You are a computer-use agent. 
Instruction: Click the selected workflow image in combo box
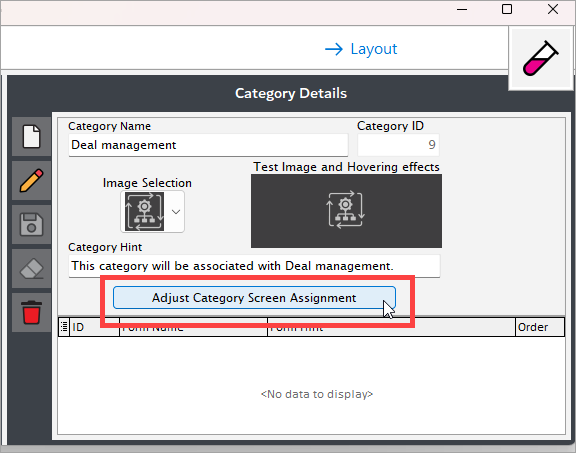click(144, 212)
